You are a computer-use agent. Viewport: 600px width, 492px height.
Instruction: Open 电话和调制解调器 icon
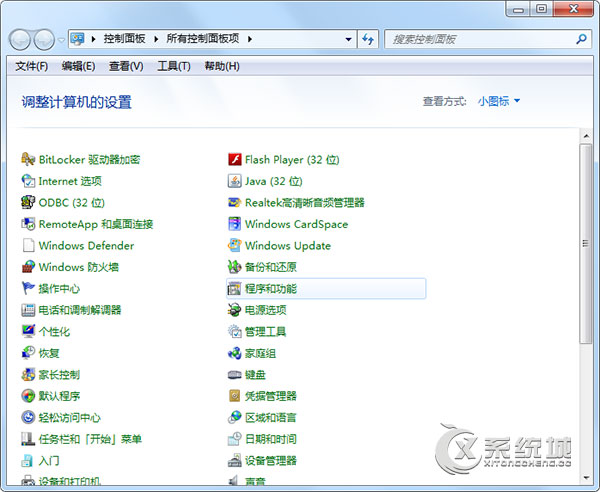click(28, 310)
